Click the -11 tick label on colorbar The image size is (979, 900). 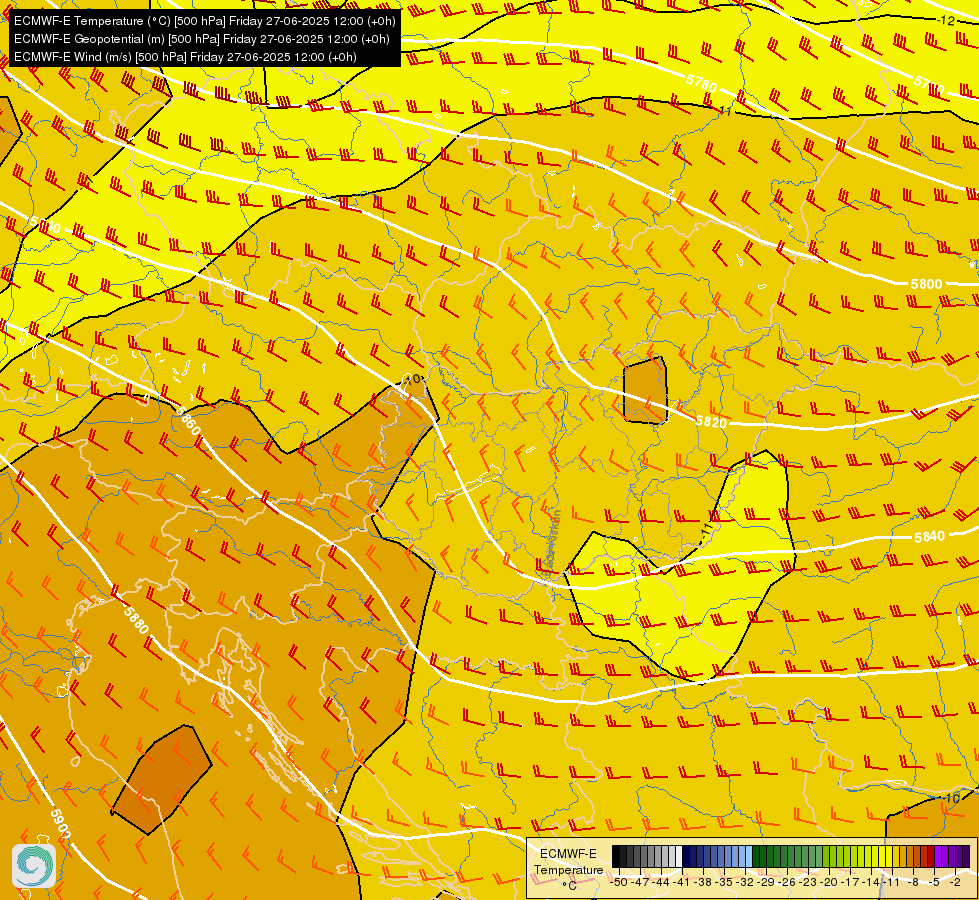tap(893, 882)
